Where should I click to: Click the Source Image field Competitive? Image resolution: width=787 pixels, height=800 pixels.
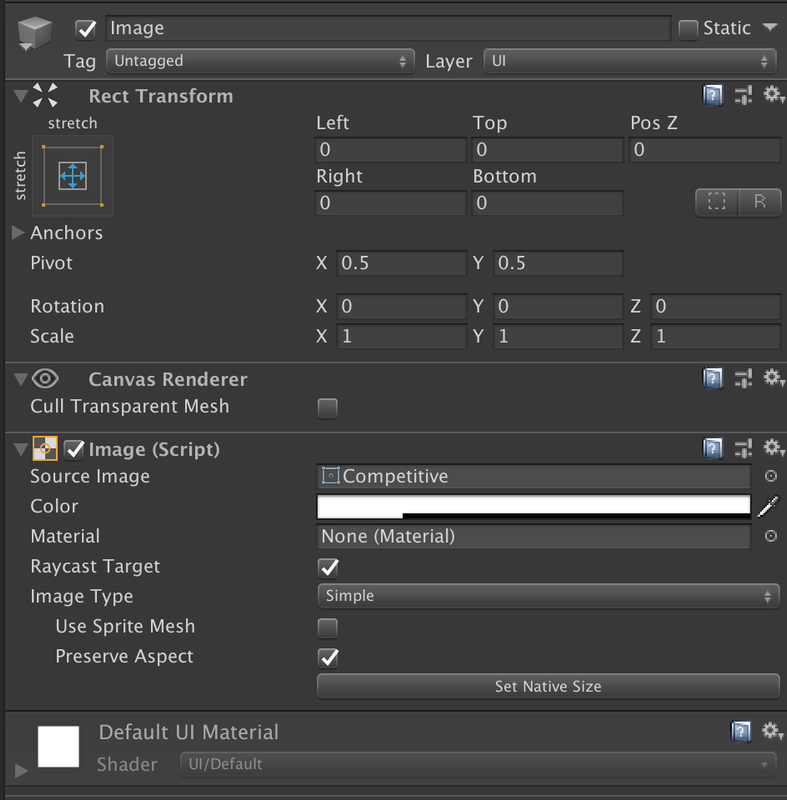pyautogui.click(x=534, y=476)
